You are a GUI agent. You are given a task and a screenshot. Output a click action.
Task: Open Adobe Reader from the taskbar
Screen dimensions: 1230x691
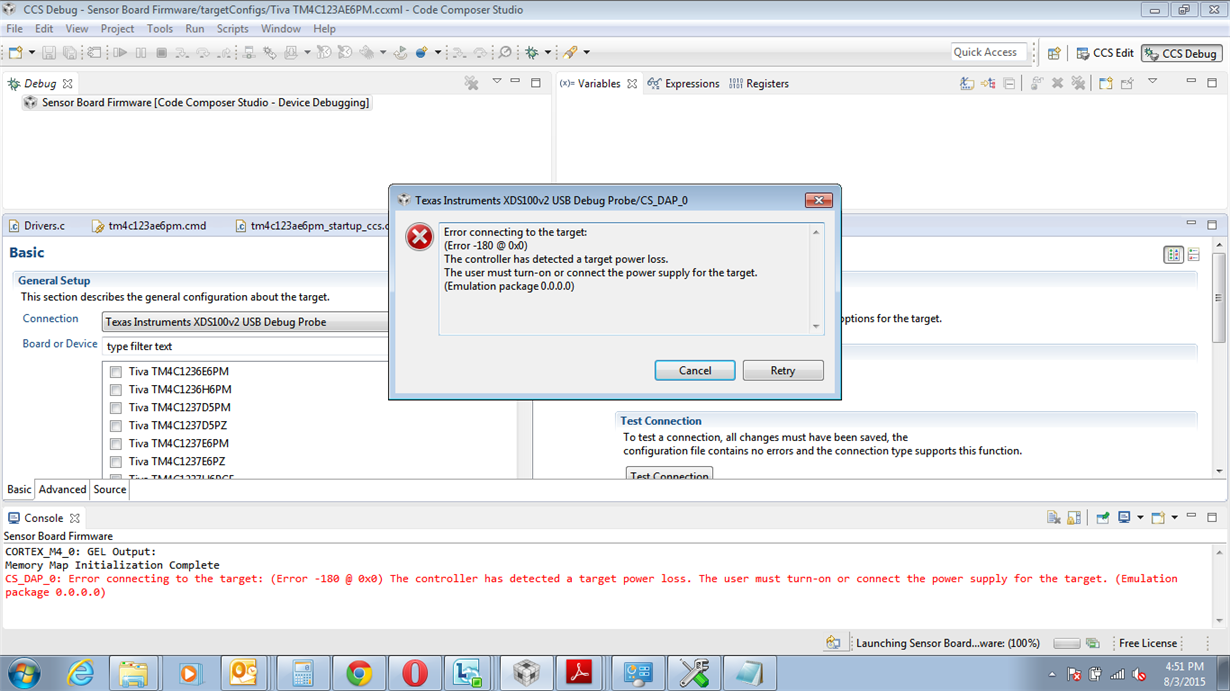coord(579,674)
